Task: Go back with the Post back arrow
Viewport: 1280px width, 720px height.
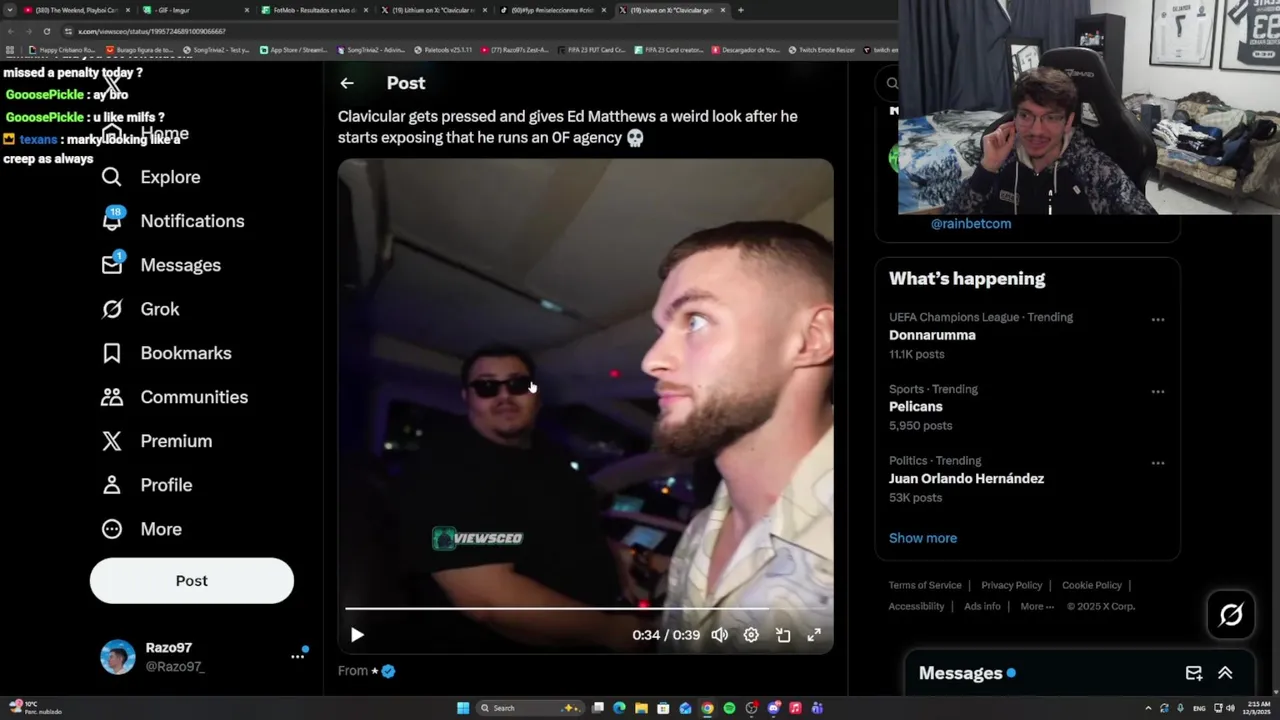Action: (346, 84)
